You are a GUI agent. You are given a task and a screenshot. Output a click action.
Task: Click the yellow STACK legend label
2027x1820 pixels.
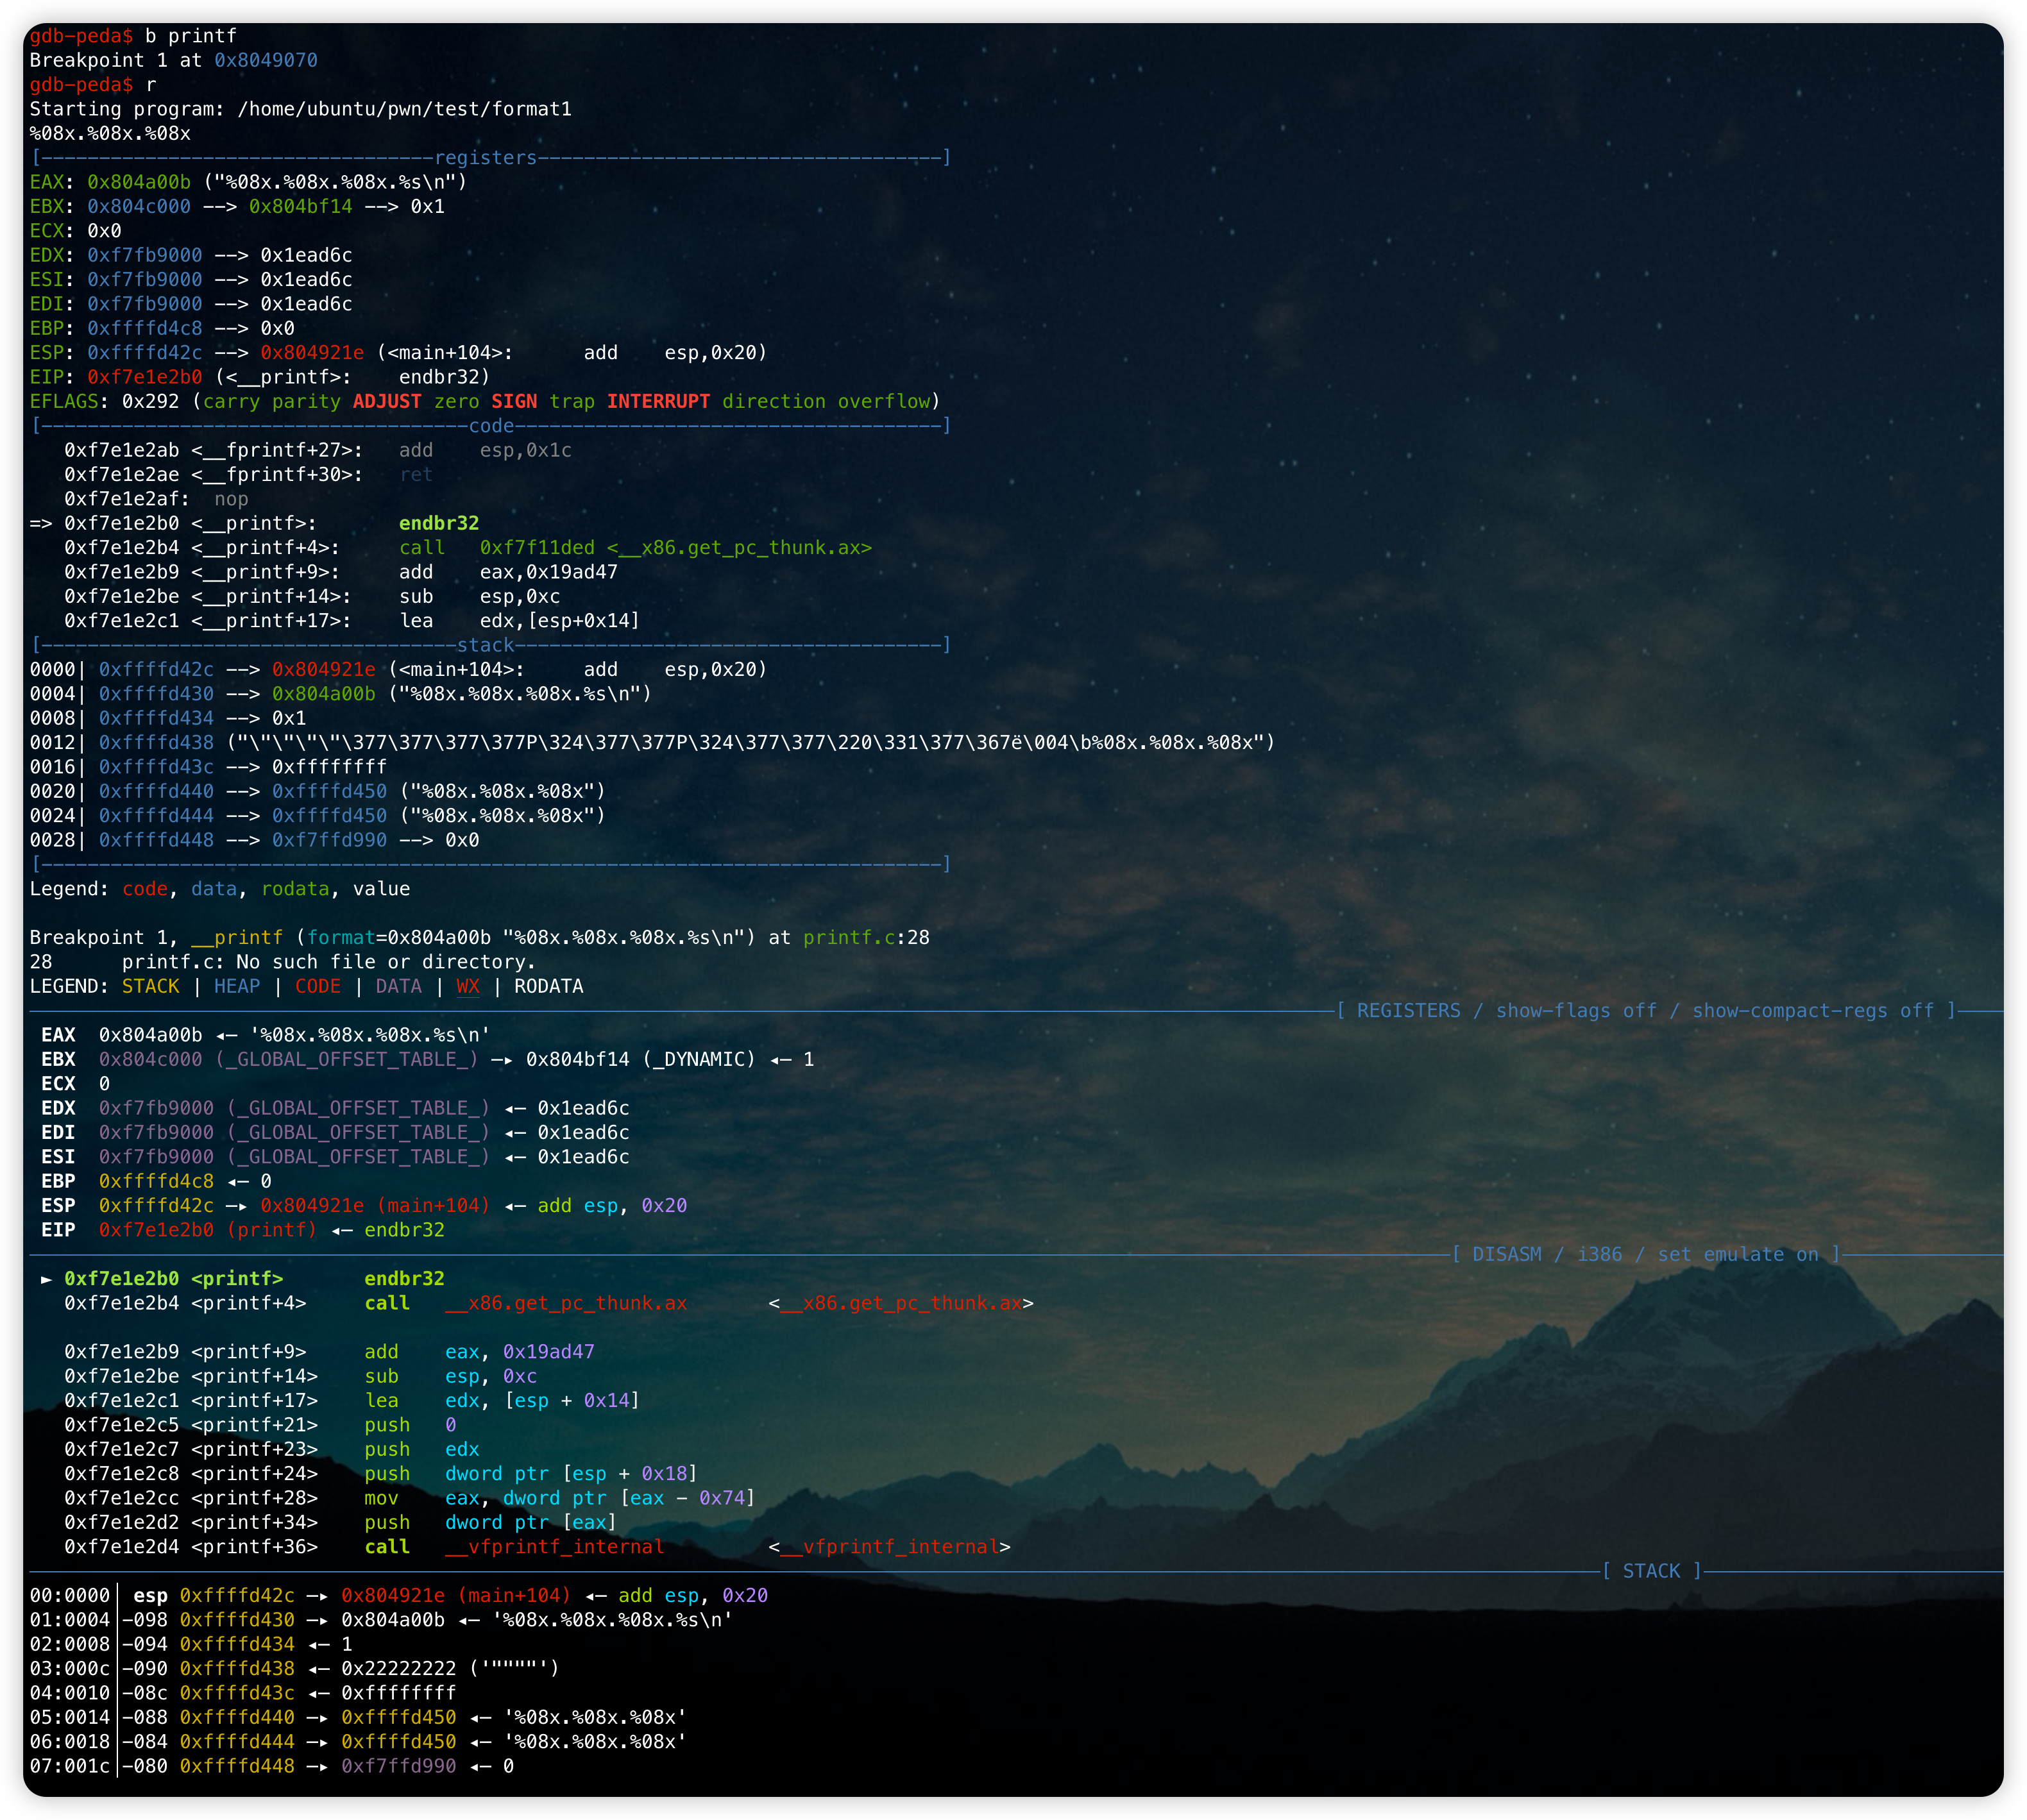151,987
